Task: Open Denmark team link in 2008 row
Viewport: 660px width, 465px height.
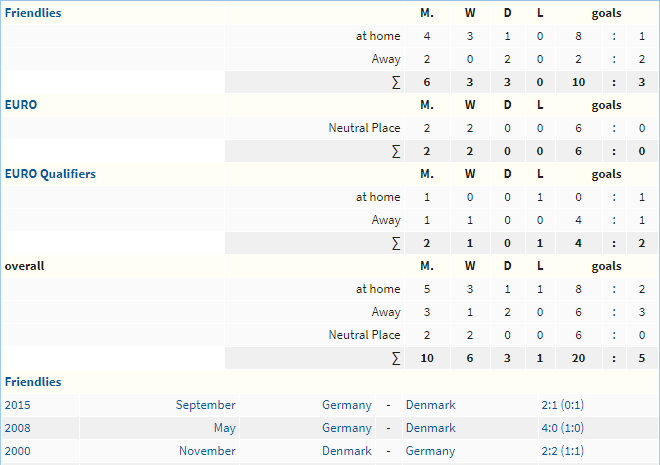Action: coord(431,428)
